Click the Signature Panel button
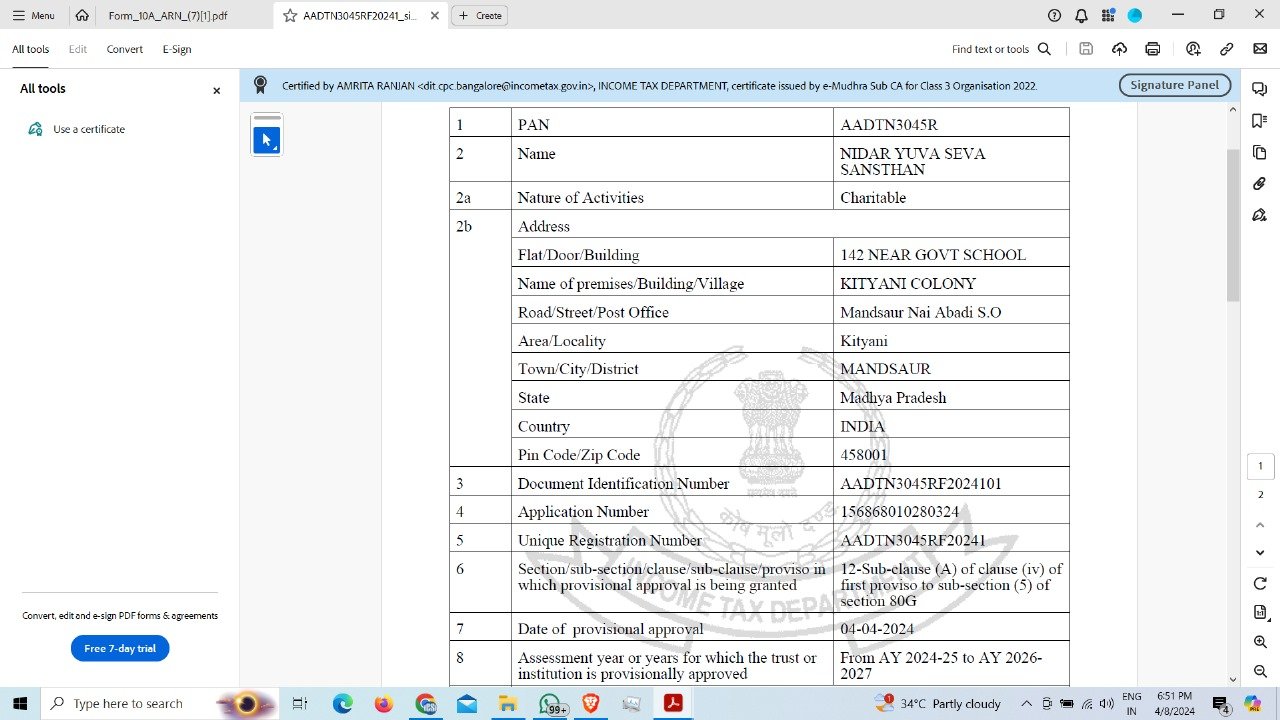This screenshot has height=720, width=1280. coord(1174,85)
